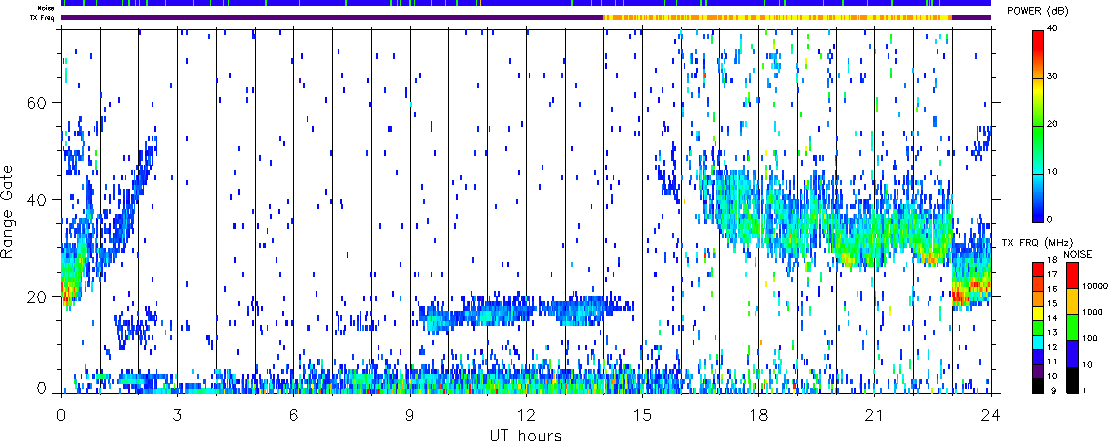This screenshot has width=1108, height=441.
Task: Click the small 'Noise' strip label
Action: click(46, 9)
